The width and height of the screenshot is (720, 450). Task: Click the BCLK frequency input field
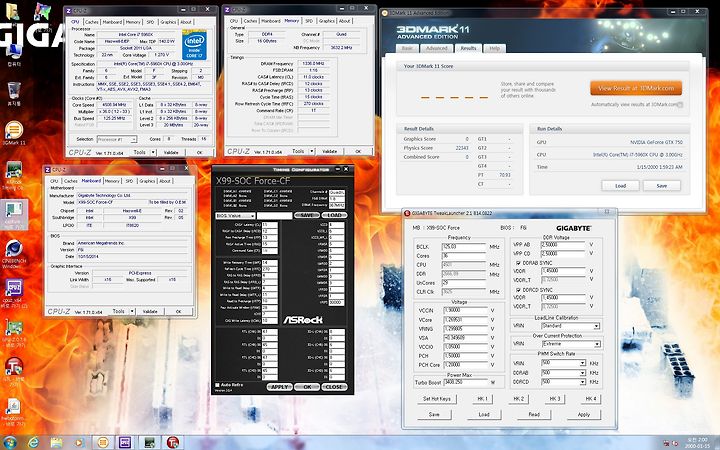(x=464, y=247)
